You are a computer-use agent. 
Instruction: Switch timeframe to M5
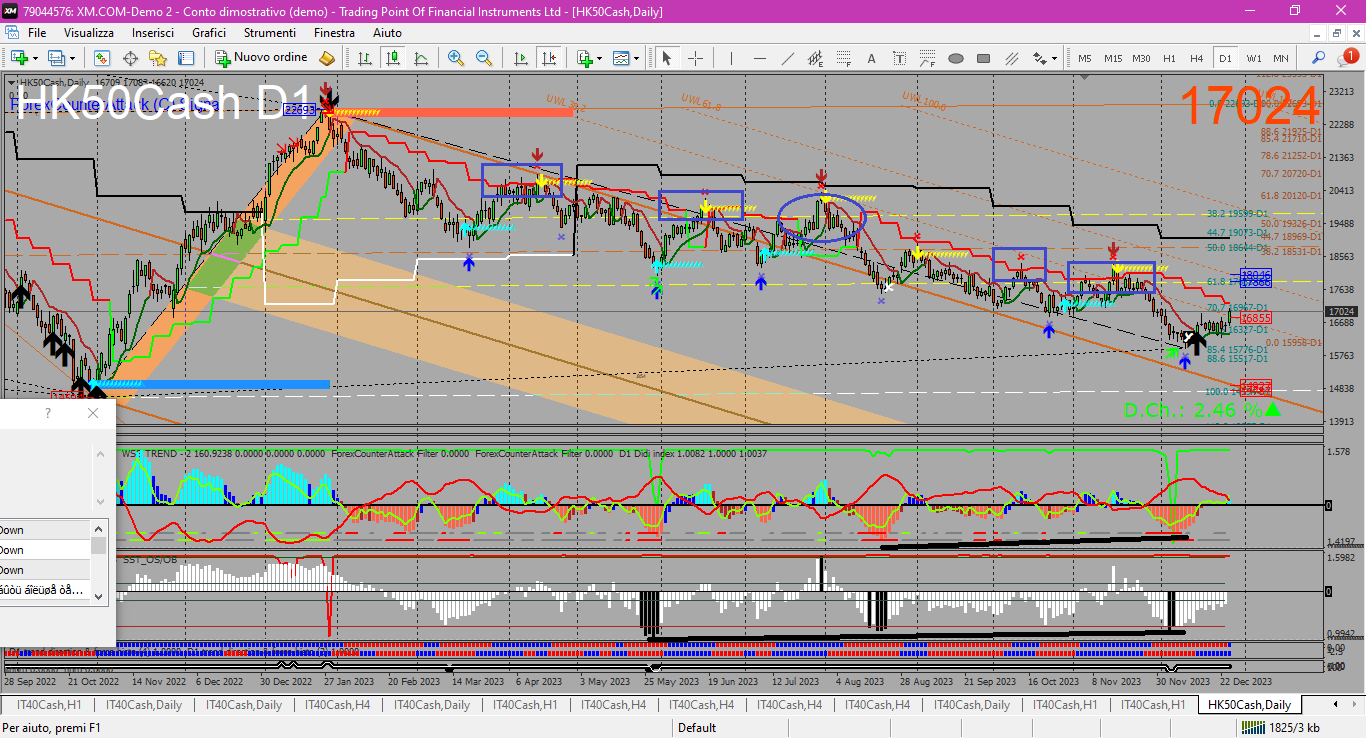point(1085,58)
